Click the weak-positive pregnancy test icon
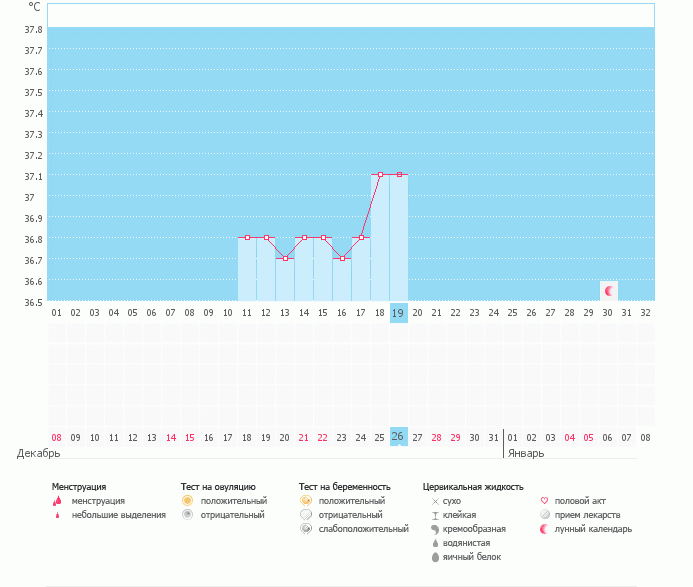Image resolution: width=693 pixels, height=587 pixels. pos(305,529)
